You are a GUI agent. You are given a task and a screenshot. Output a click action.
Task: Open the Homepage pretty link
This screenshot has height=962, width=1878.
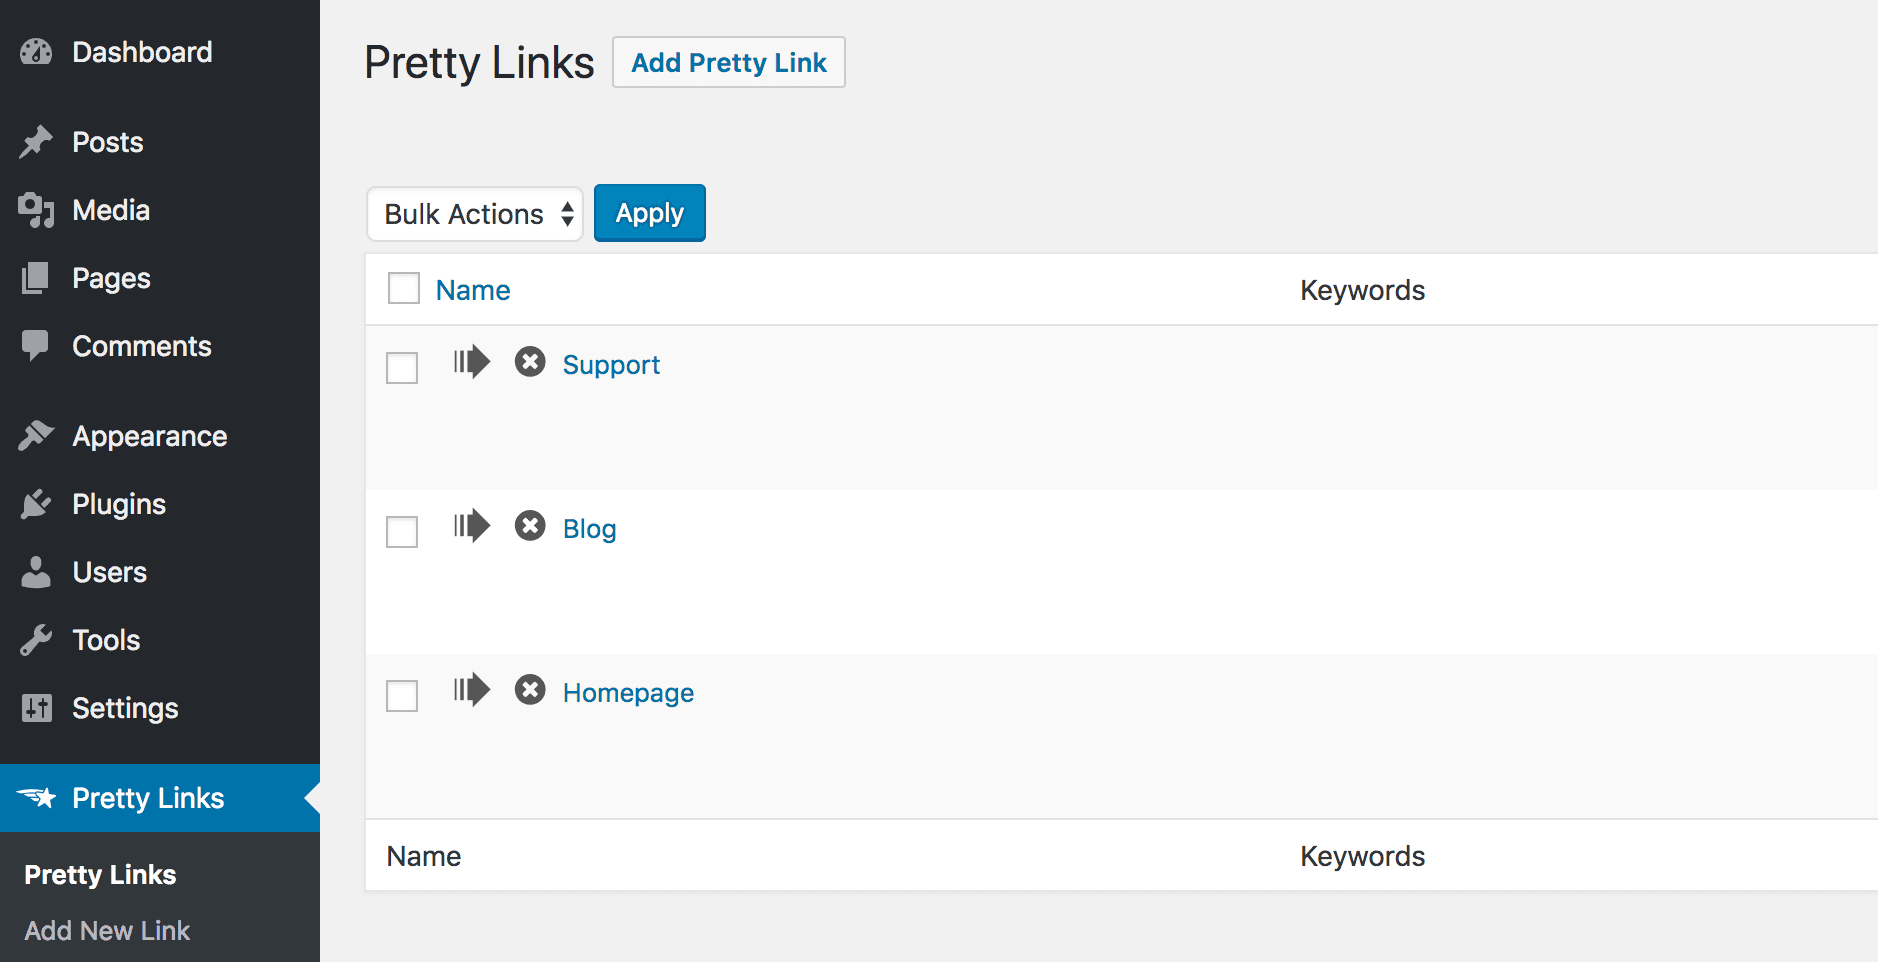(628, 693)
